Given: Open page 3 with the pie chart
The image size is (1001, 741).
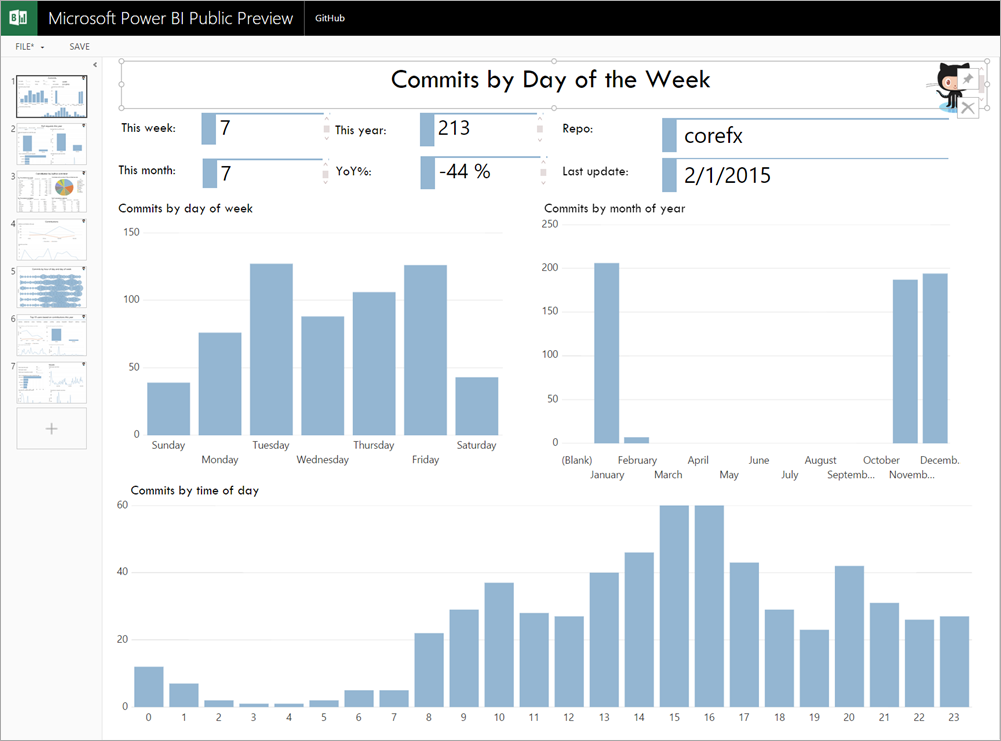Looking at the screenshot, I should point(52,191).
